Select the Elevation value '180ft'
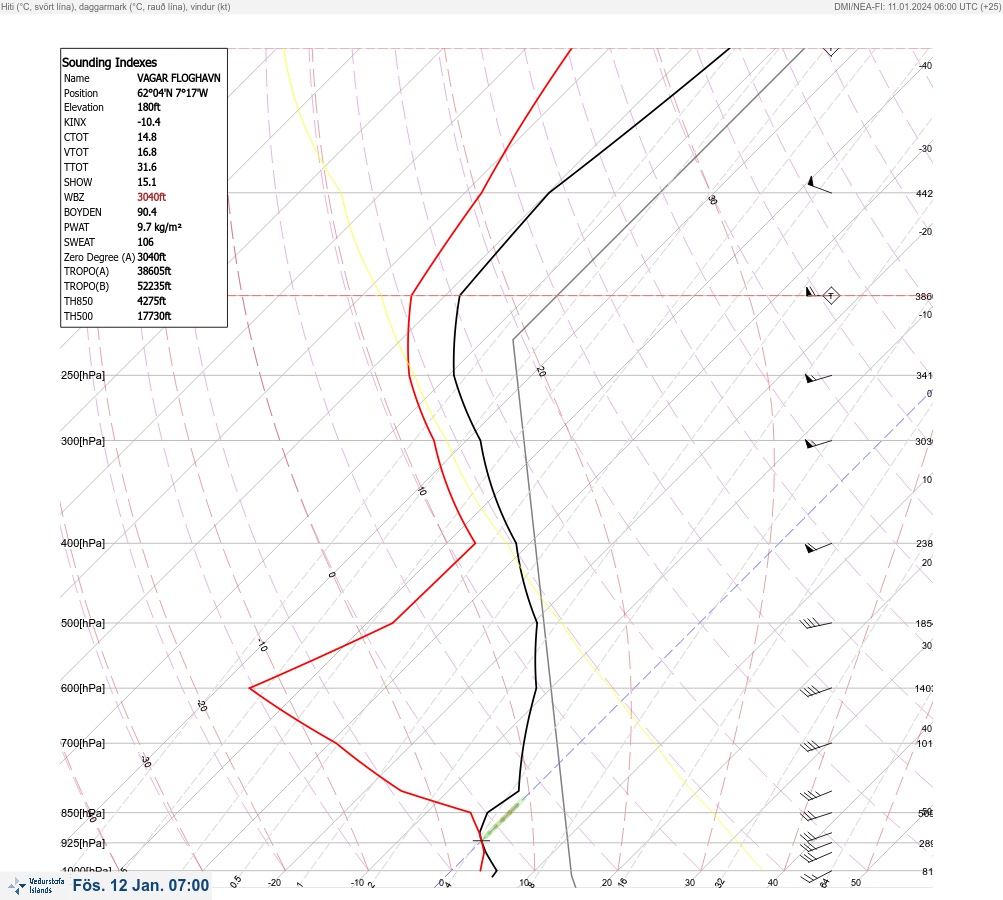1003x900 pixels. (x=148, y=107)
